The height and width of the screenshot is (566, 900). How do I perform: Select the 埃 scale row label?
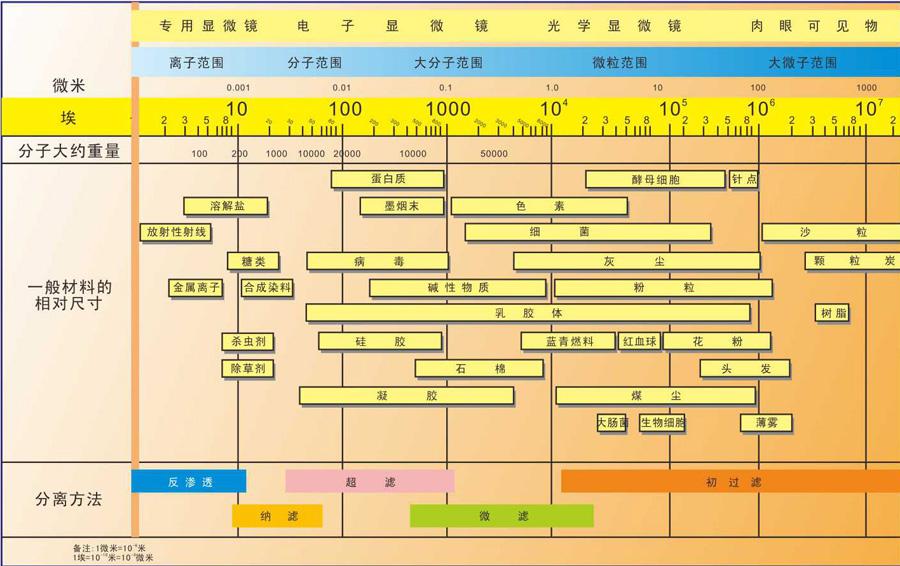(x=68, y=118)
